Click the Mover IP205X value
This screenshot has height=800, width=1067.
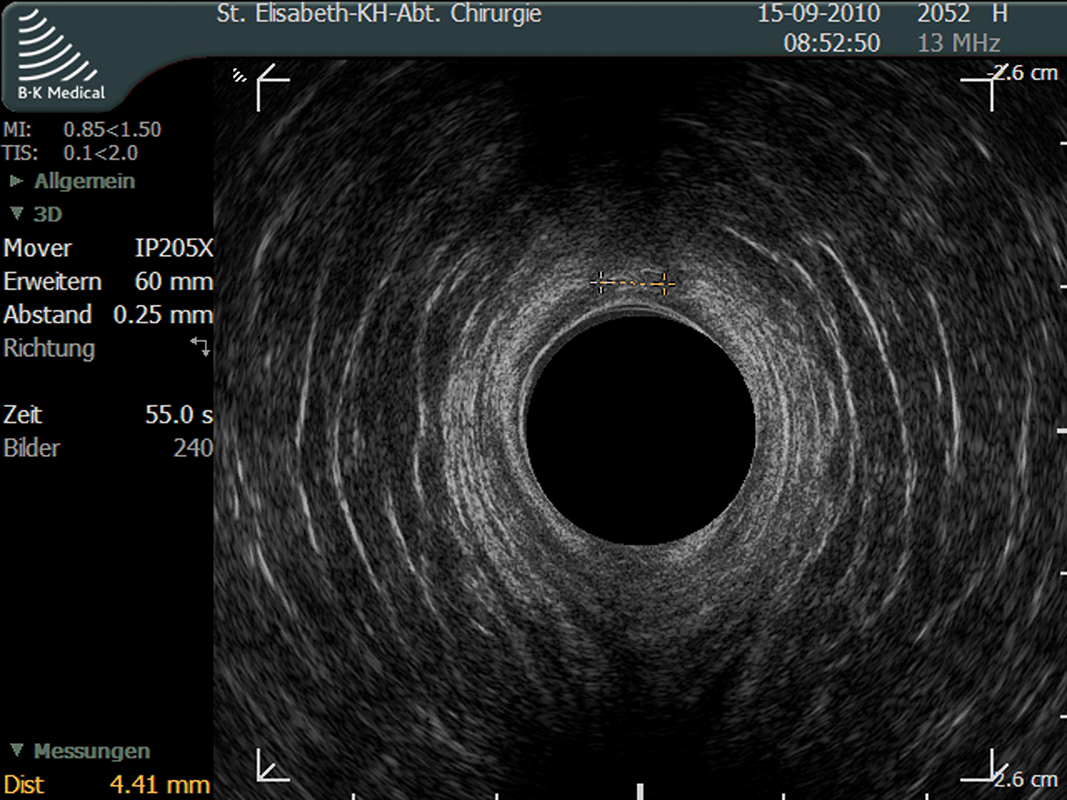[174, 248]
